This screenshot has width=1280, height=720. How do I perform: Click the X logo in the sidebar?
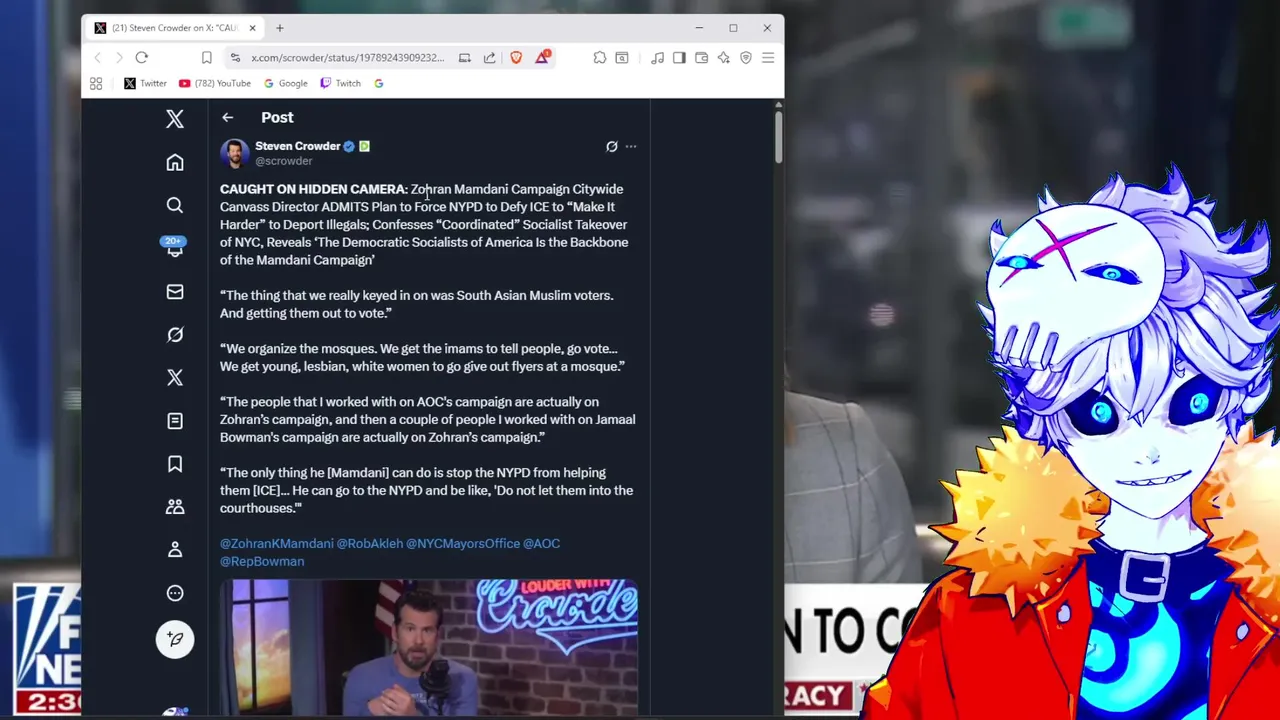[175, 119]
